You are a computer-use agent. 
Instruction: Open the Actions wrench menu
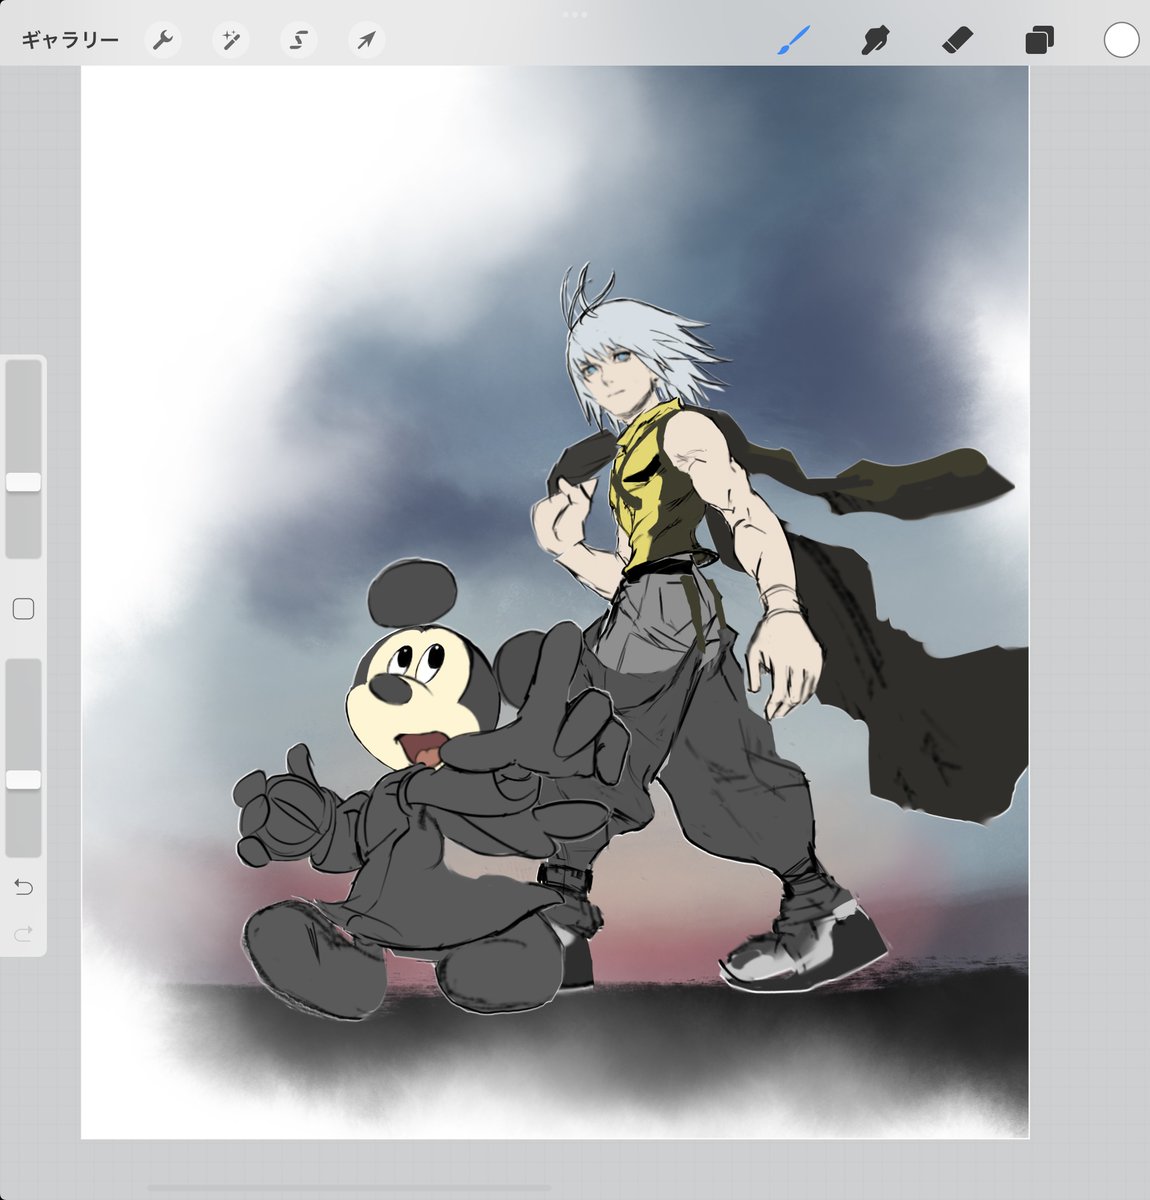pyautogui.click(x=163, y=40)
